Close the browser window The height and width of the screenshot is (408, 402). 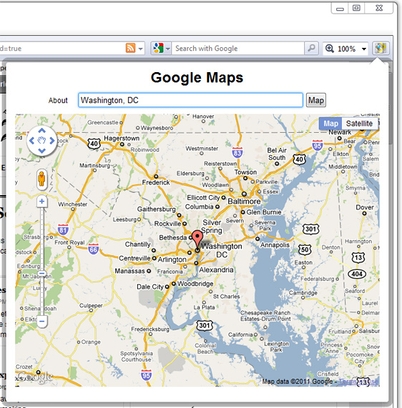[x=379, y=8]
